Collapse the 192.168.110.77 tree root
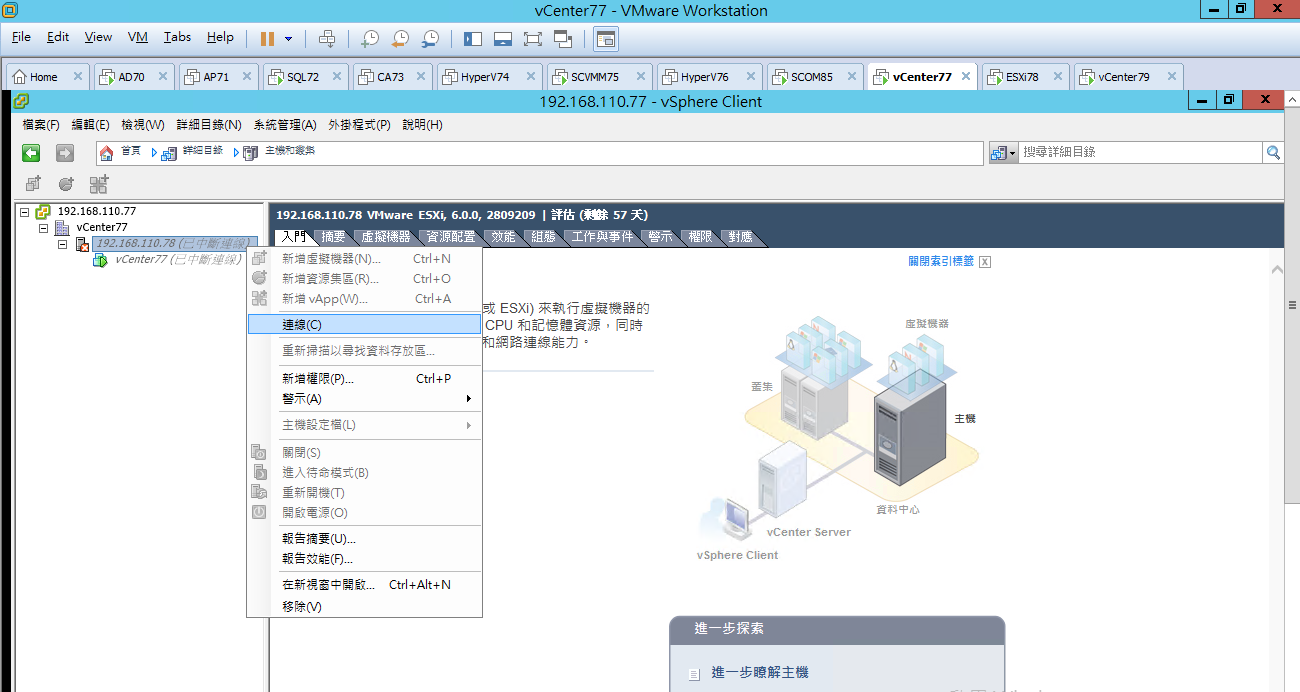1300x692 pixels. point(25,212)
